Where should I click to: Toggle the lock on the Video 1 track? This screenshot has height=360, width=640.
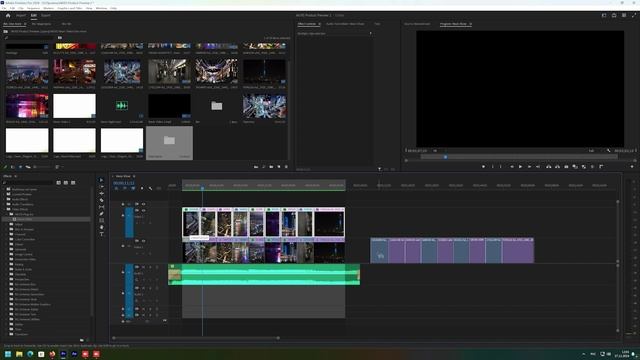click(x=123, y=246)
